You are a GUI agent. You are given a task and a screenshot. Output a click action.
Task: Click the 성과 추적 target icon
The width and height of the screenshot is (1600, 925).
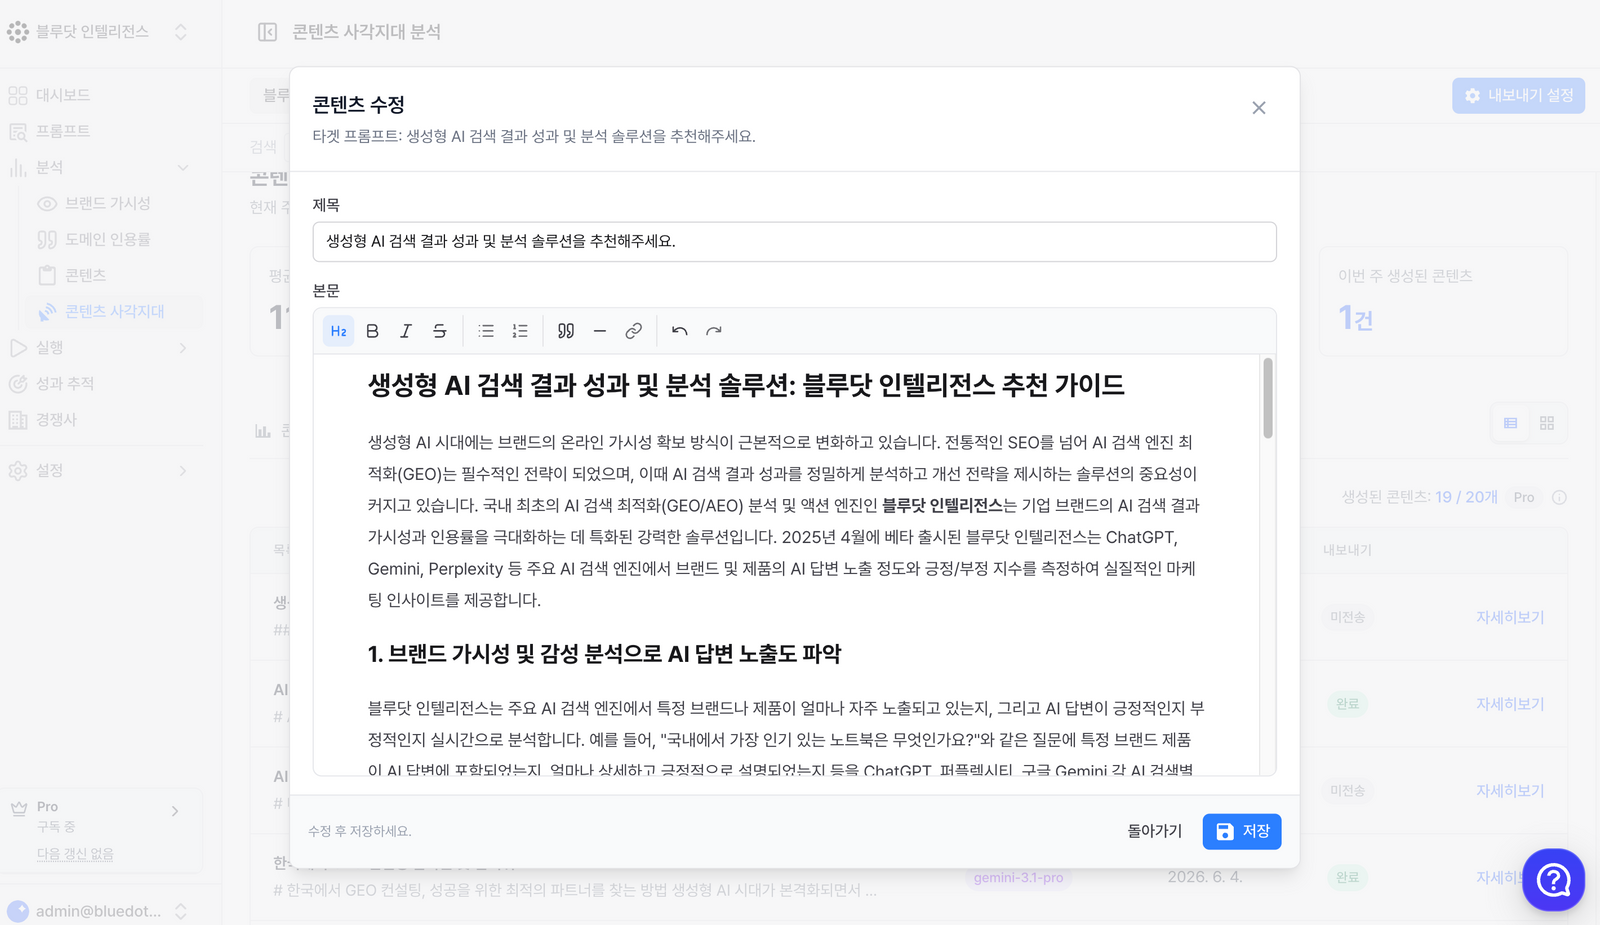tap(18, 383)
